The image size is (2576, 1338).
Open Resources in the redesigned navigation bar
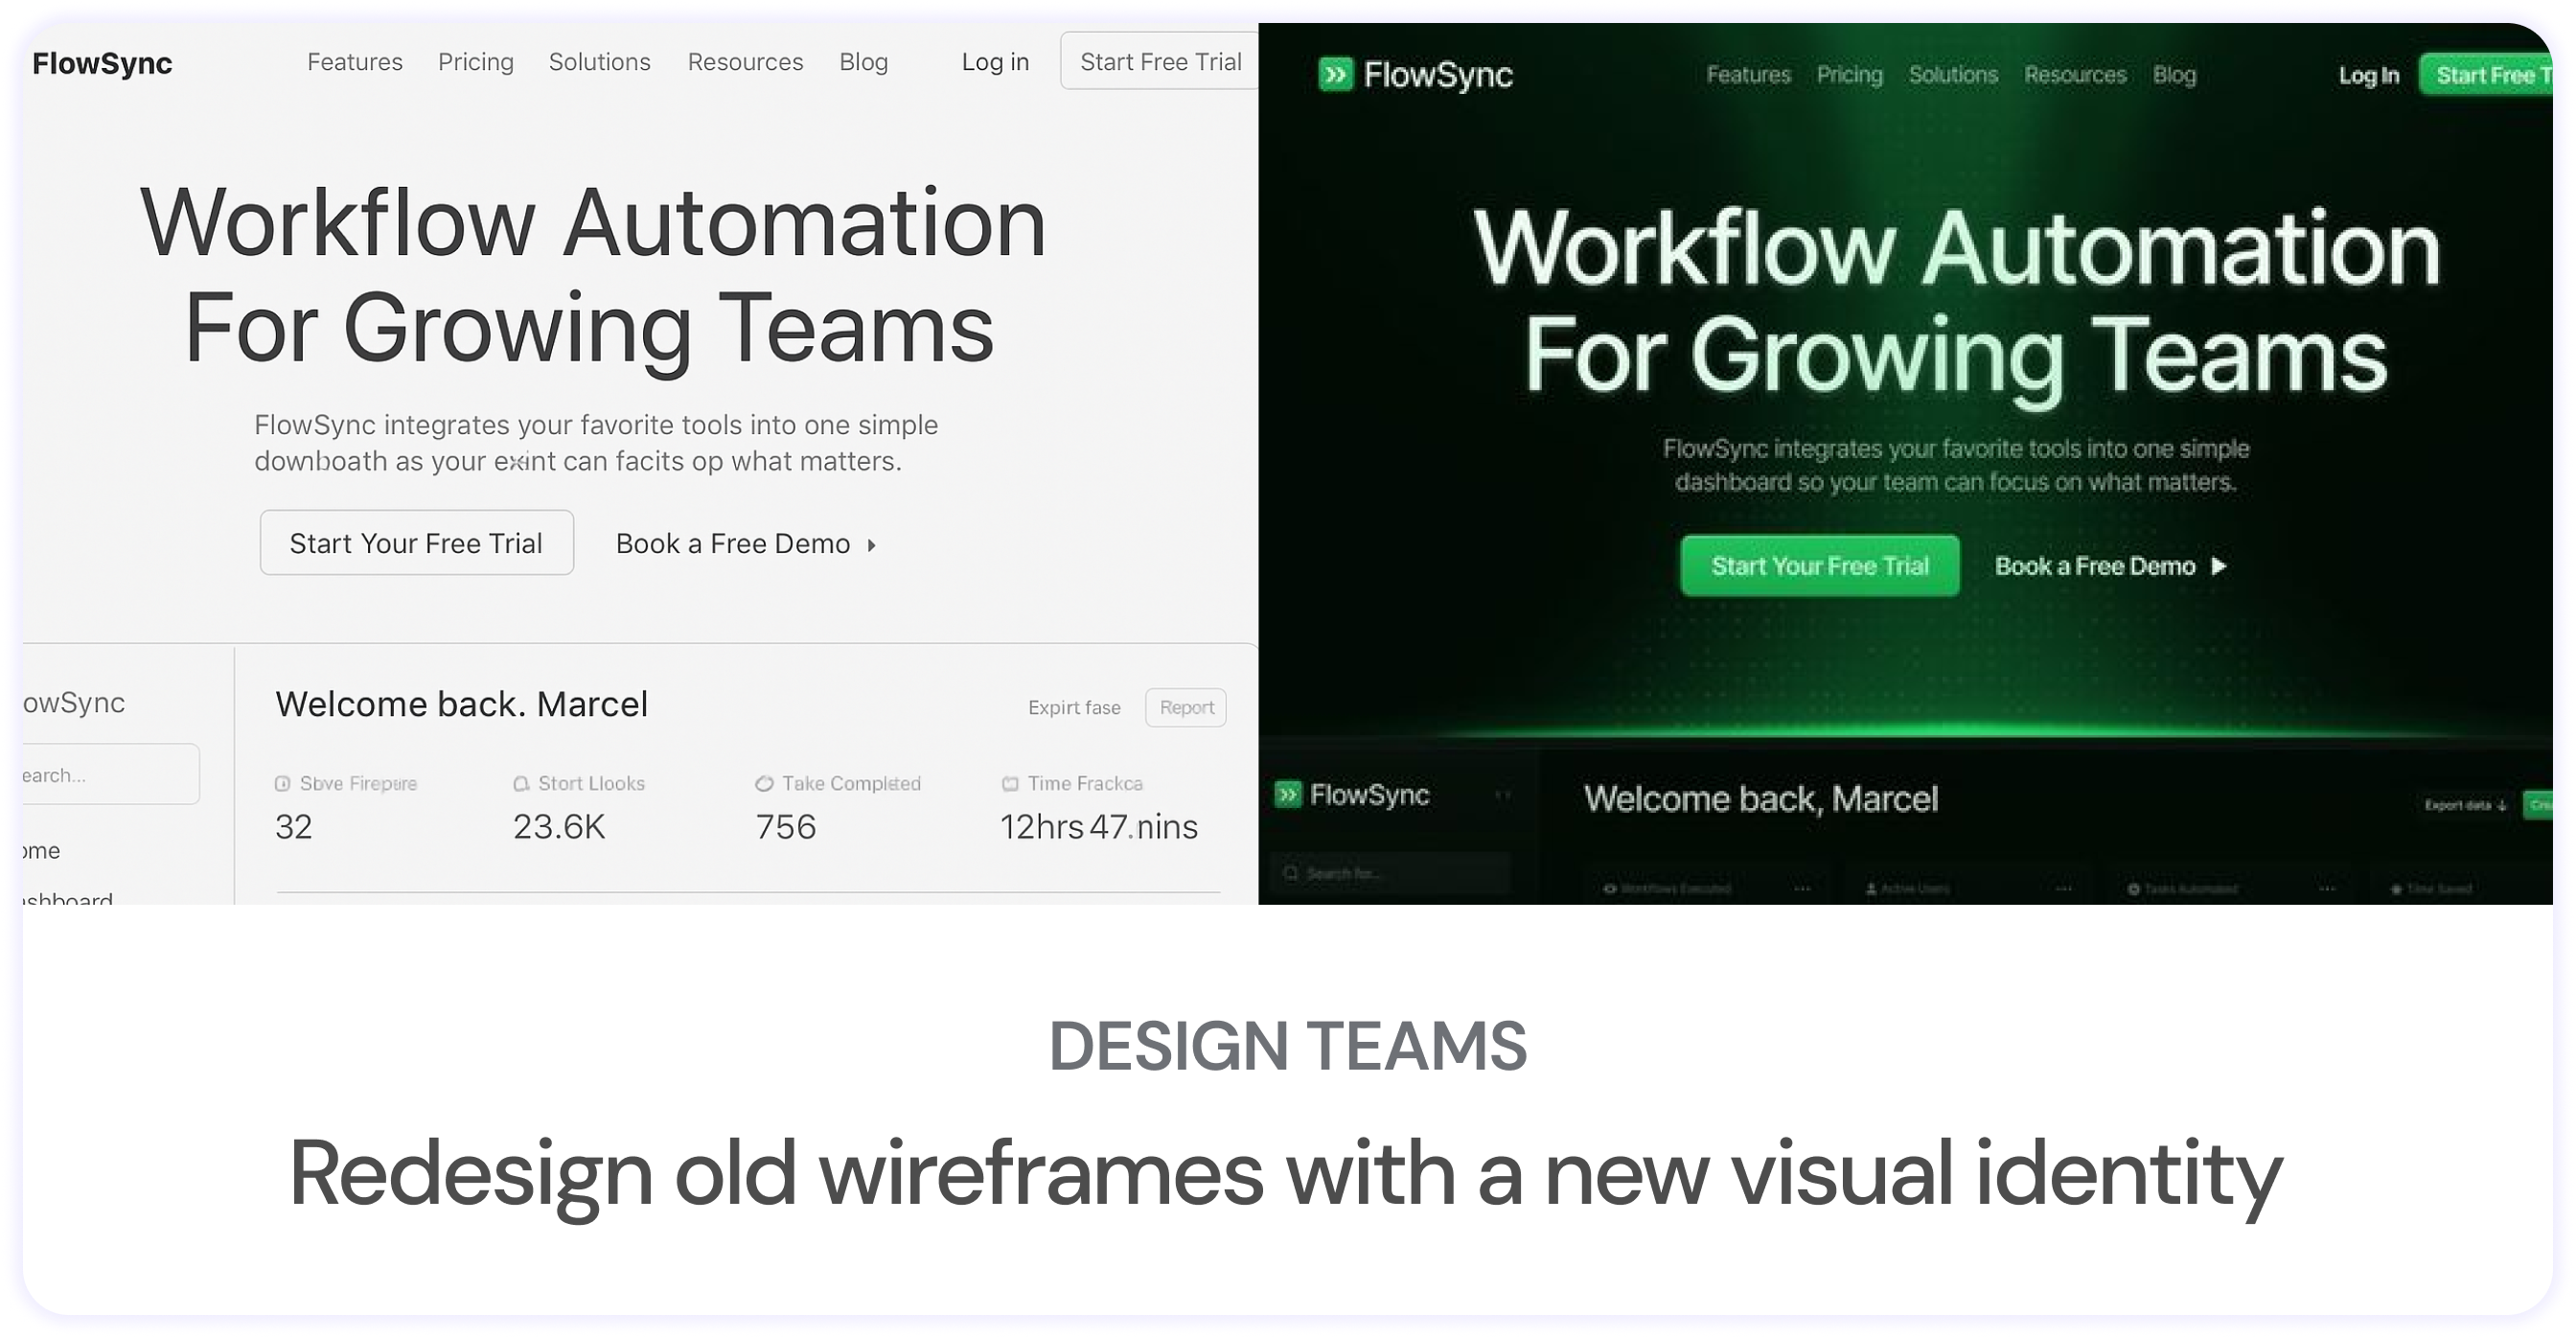coord(2075,75)
